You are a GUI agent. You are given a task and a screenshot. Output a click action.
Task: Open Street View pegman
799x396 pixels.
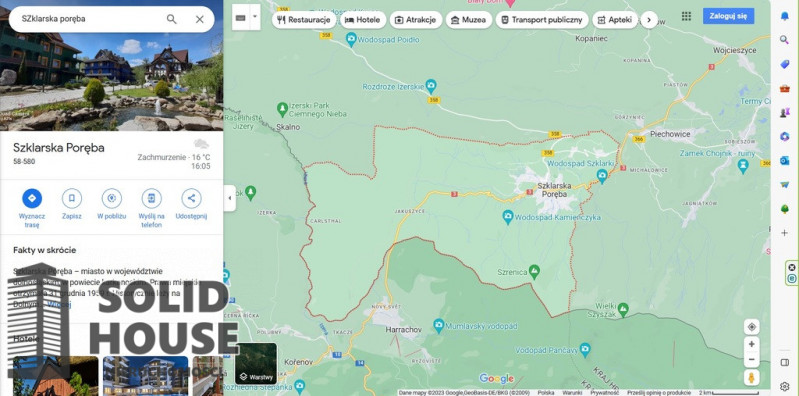pyautogui.click(x=751, y=378)
